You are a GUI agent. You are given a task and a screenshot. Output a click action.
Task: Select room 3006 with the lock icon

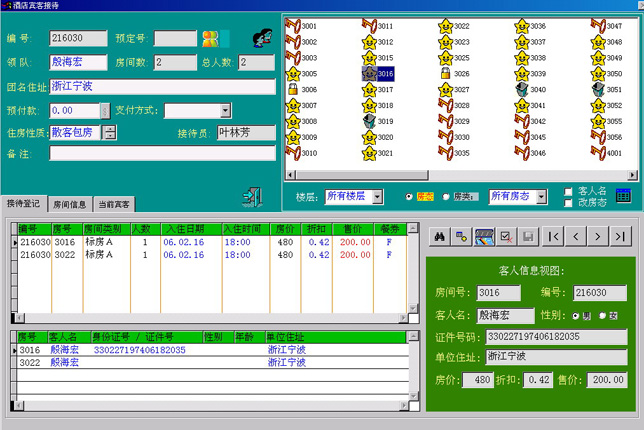pos(293,89)
